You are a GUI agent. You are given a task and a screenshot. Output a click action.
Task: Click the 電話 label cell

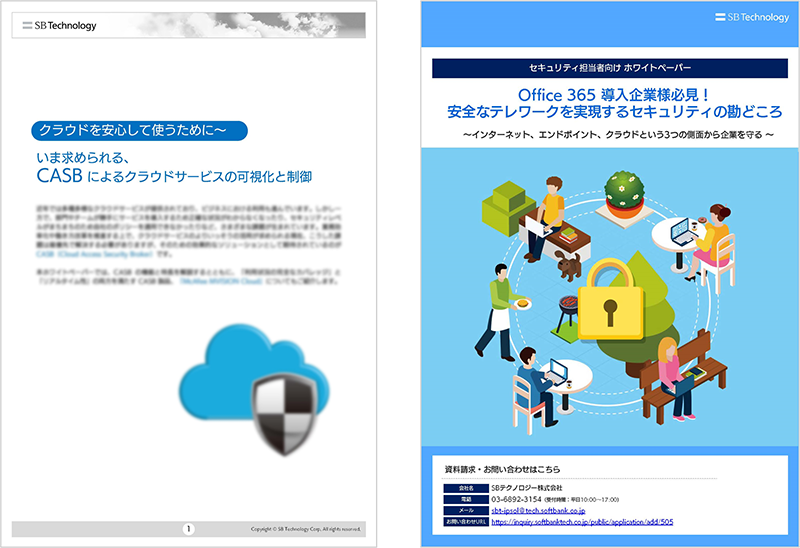point(466,500)
